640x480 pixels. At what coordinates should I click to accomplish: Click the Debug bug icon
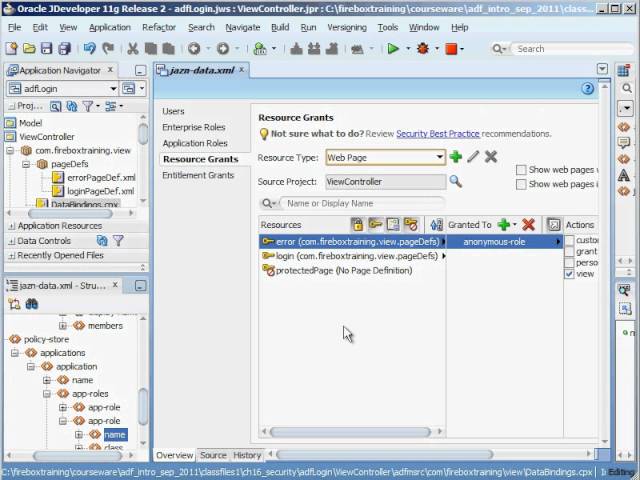click(x=423, y=49)
